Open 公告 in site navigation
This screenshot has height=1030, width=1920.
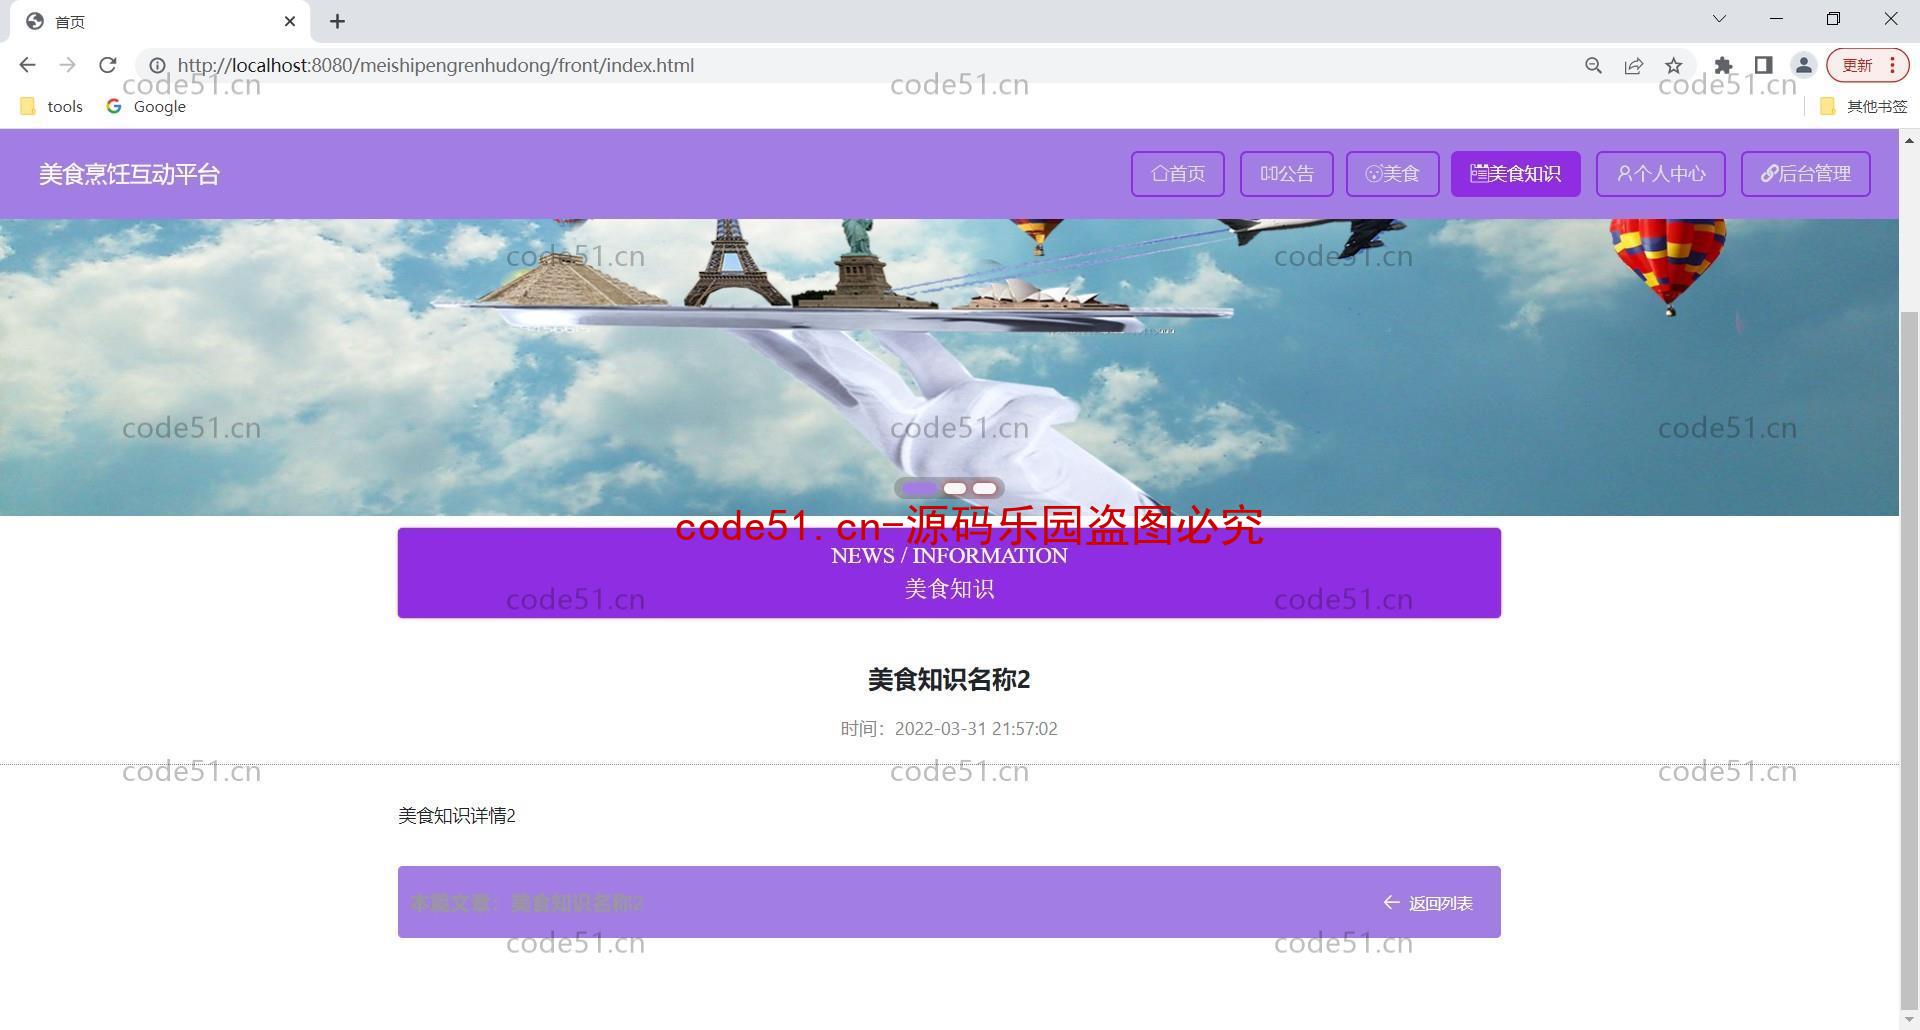coord(1287,174)
